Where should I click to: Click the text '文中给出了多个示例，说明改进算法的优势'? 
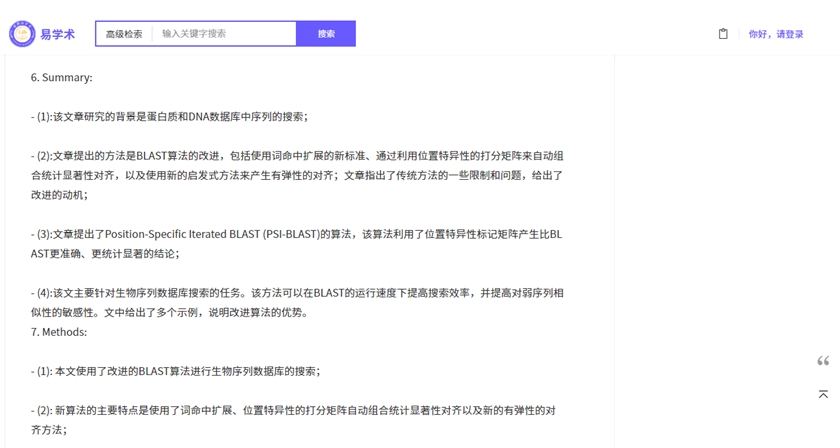(205, 313)
